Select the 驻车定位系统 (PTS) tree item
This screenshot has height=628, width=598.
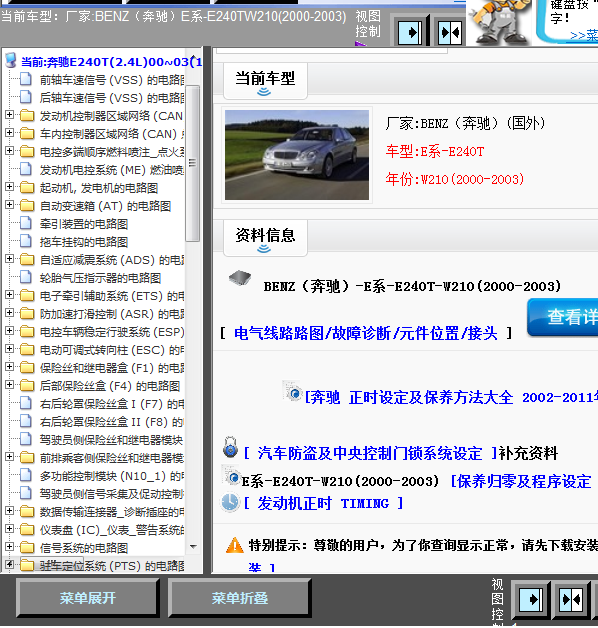[112, 566]
